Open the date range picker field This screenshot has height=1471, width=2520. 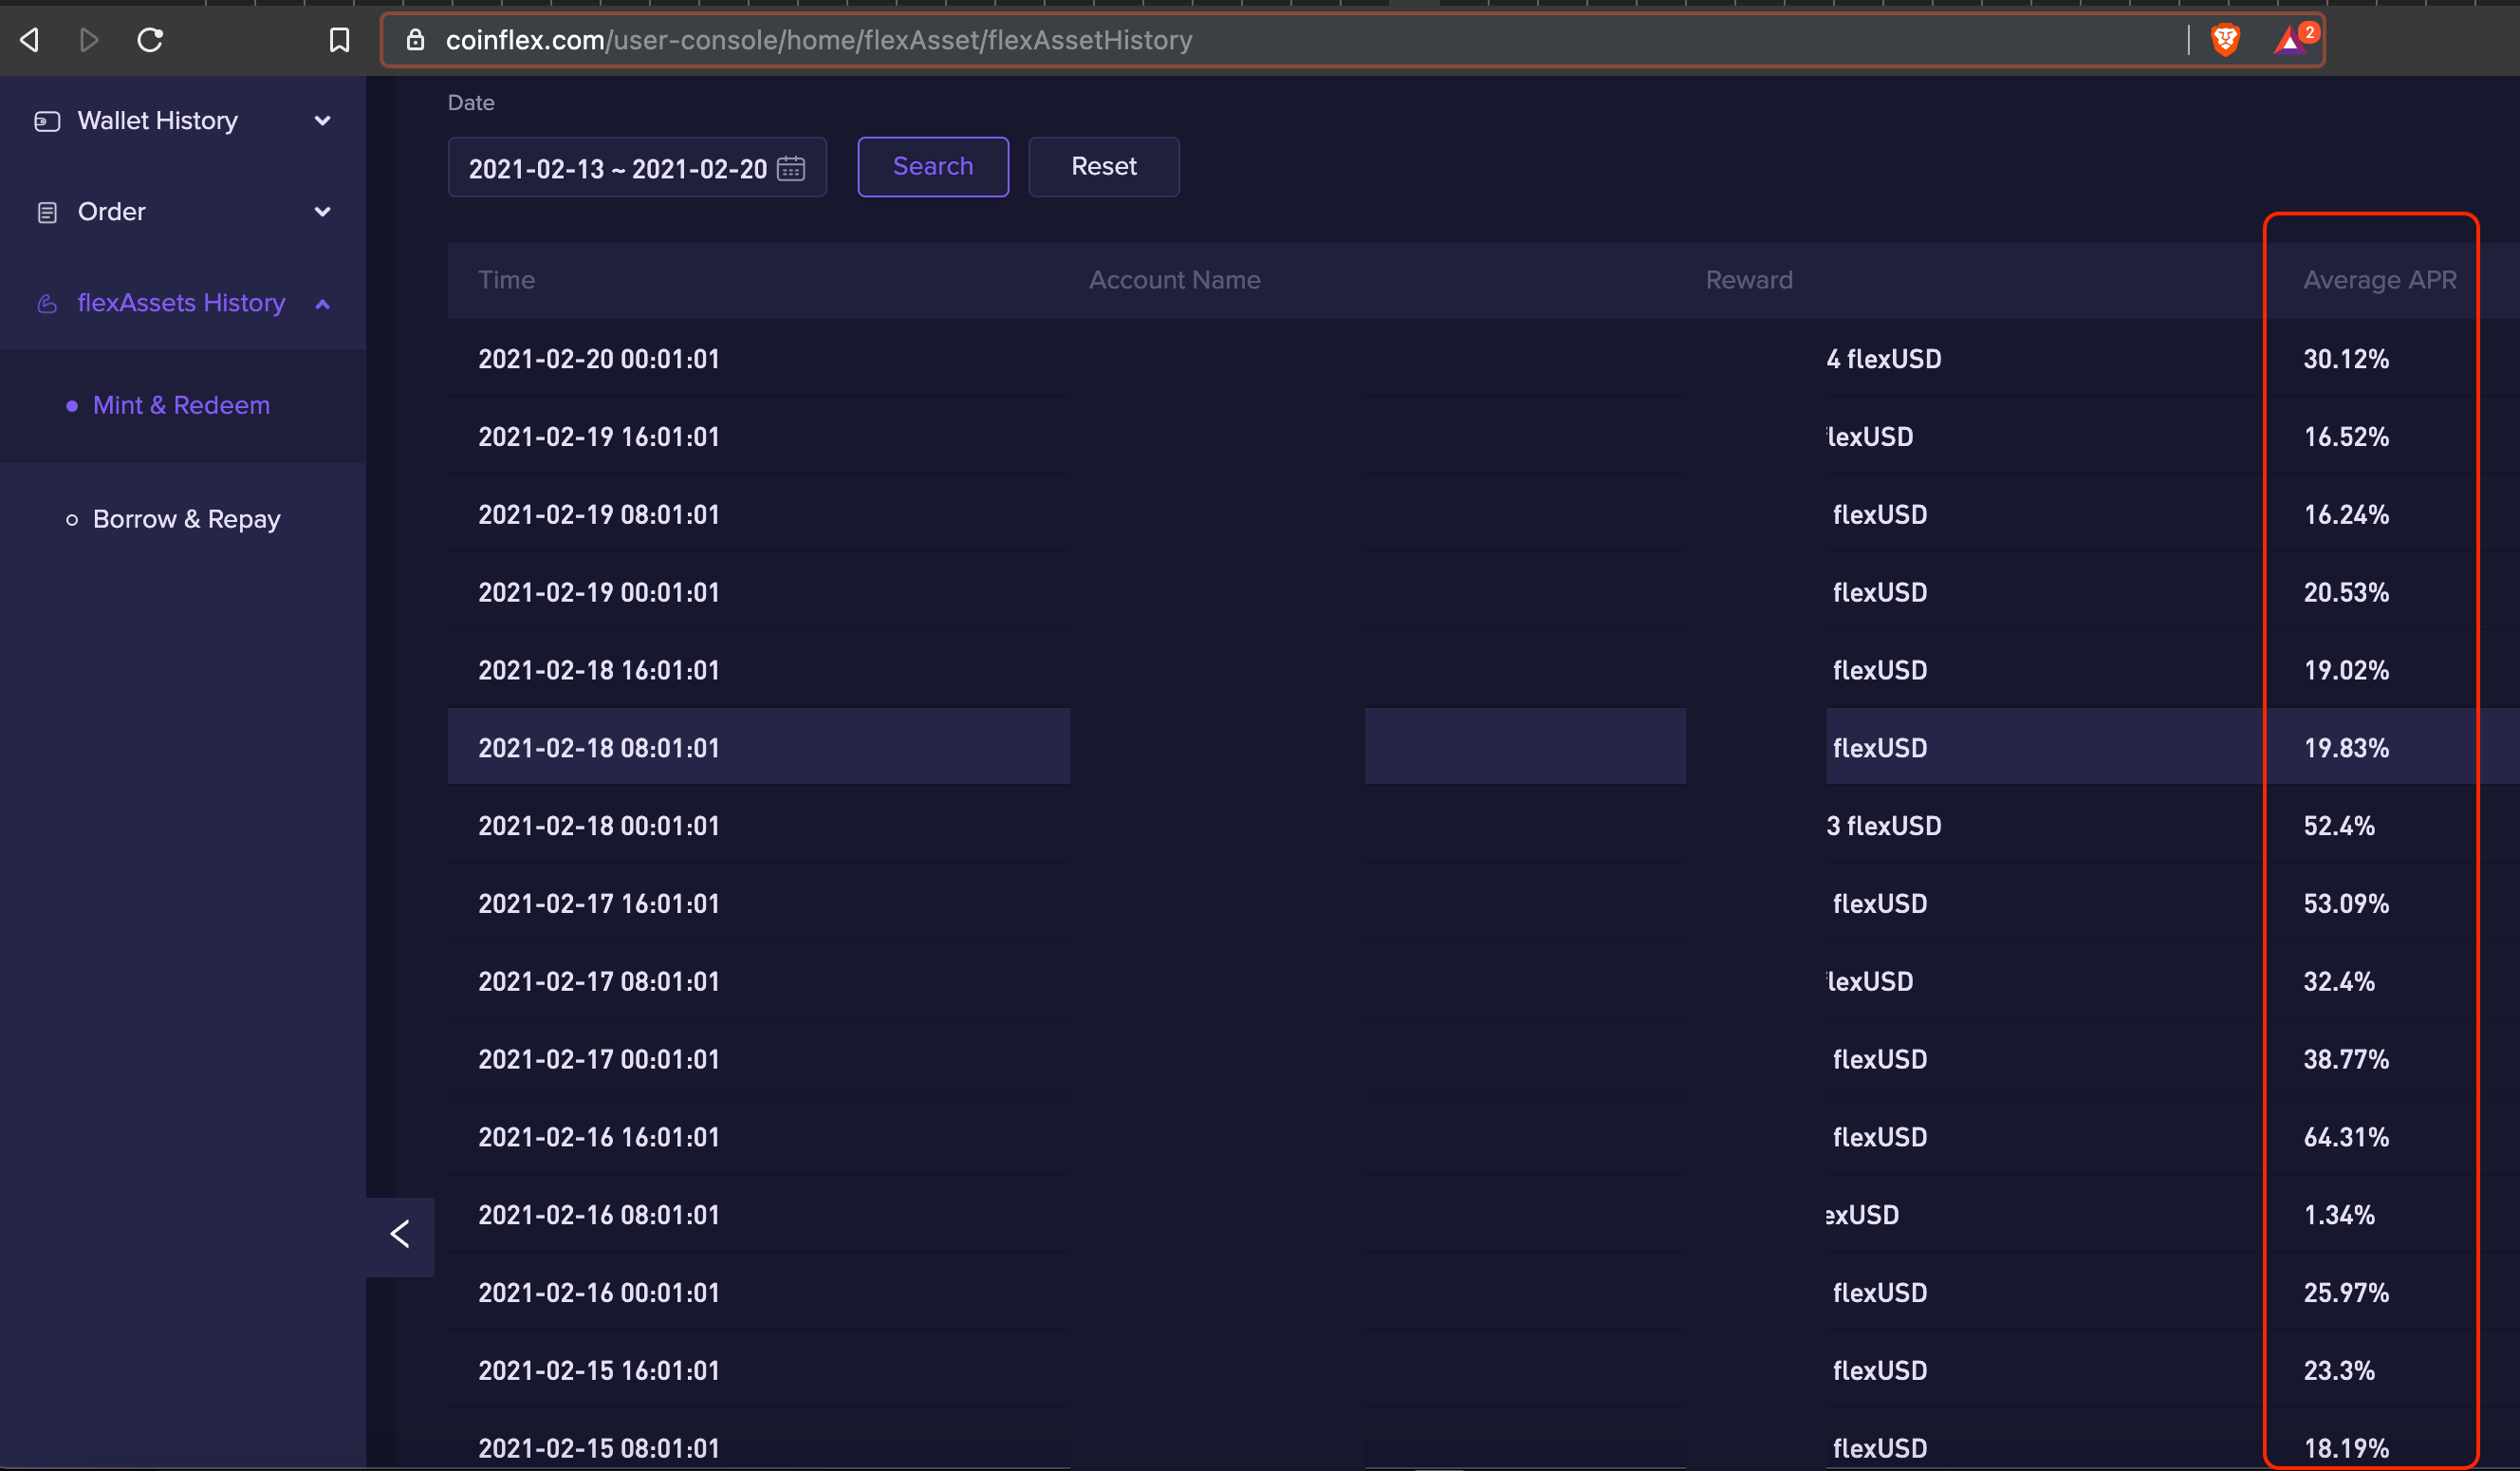(x=618, y=168)
